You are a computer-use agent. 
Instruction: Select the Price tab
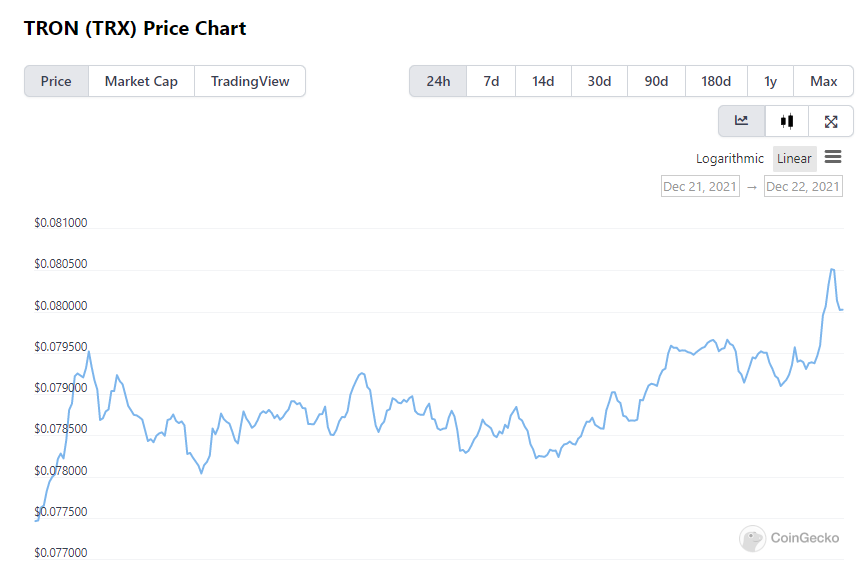click(x=56, y=81)
